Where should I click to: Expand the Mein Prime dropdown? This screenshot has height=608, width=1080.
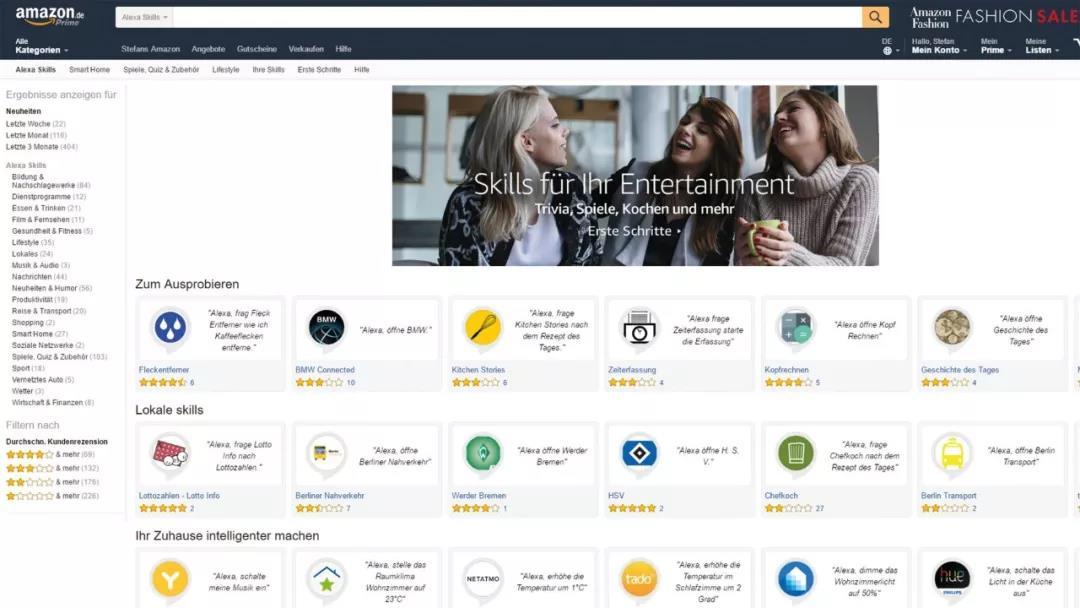tap(996, 46)
